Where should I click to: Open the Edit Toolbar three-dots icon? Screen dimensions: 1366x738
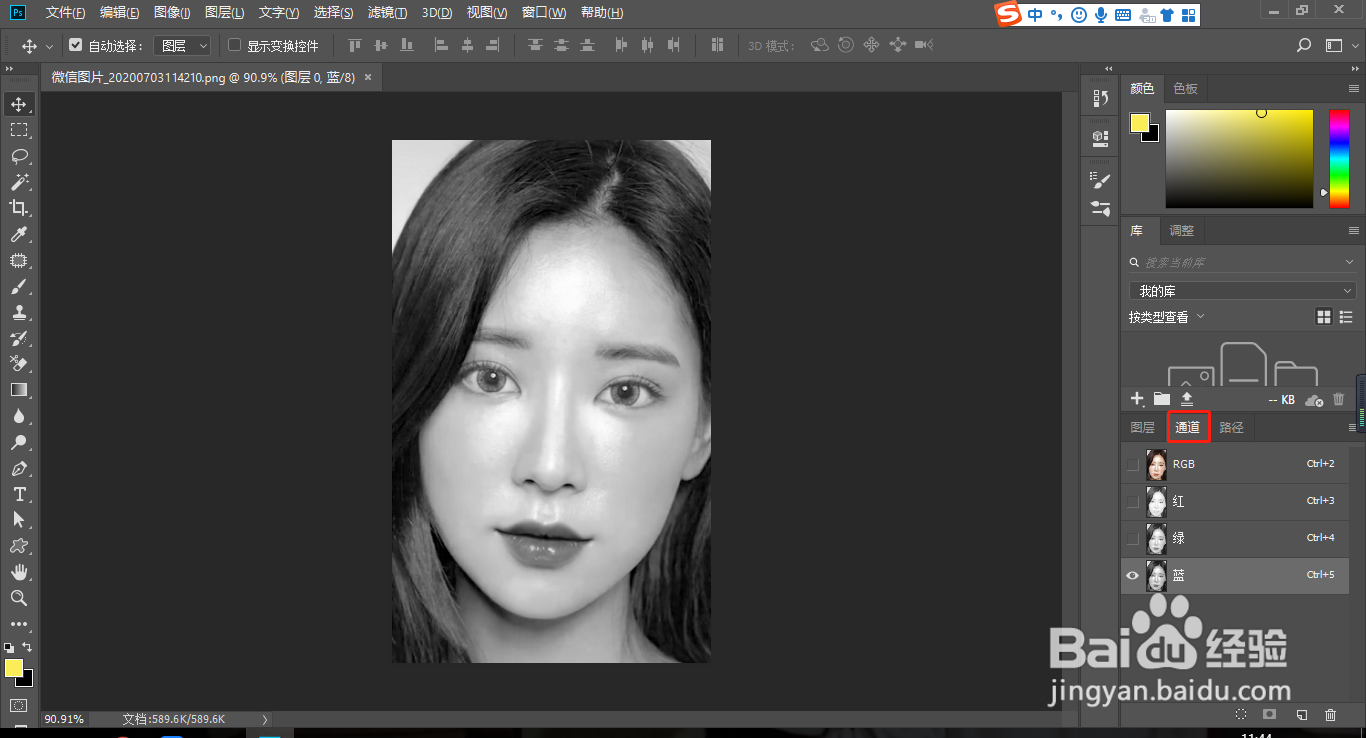19,624
